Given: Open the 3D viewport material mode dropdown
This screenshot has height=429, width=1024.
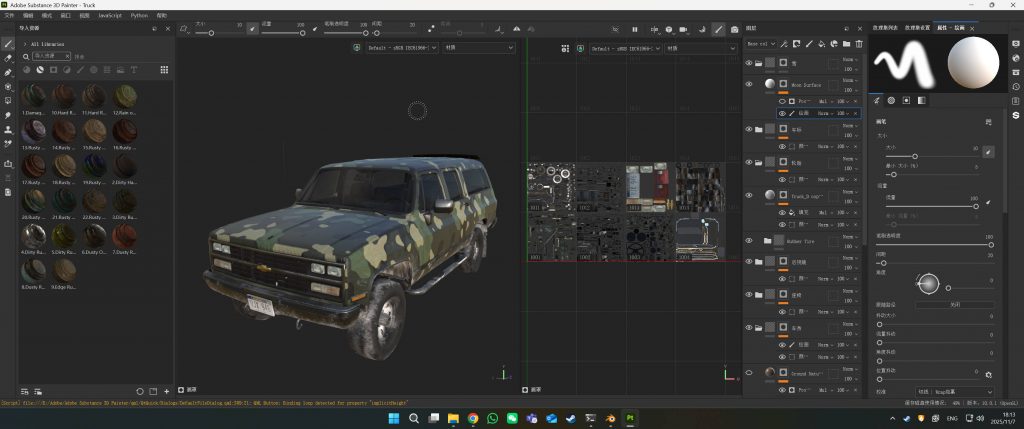Looking at the screenshot, I should [478, 47].
